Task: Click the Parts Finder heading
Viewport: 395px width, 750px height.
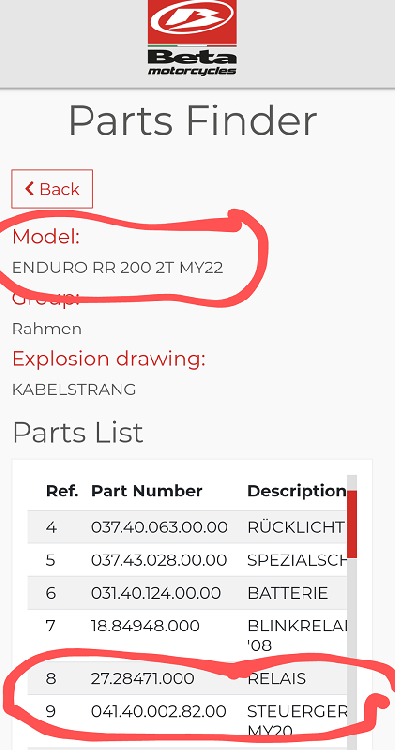Action: [193, 121]
